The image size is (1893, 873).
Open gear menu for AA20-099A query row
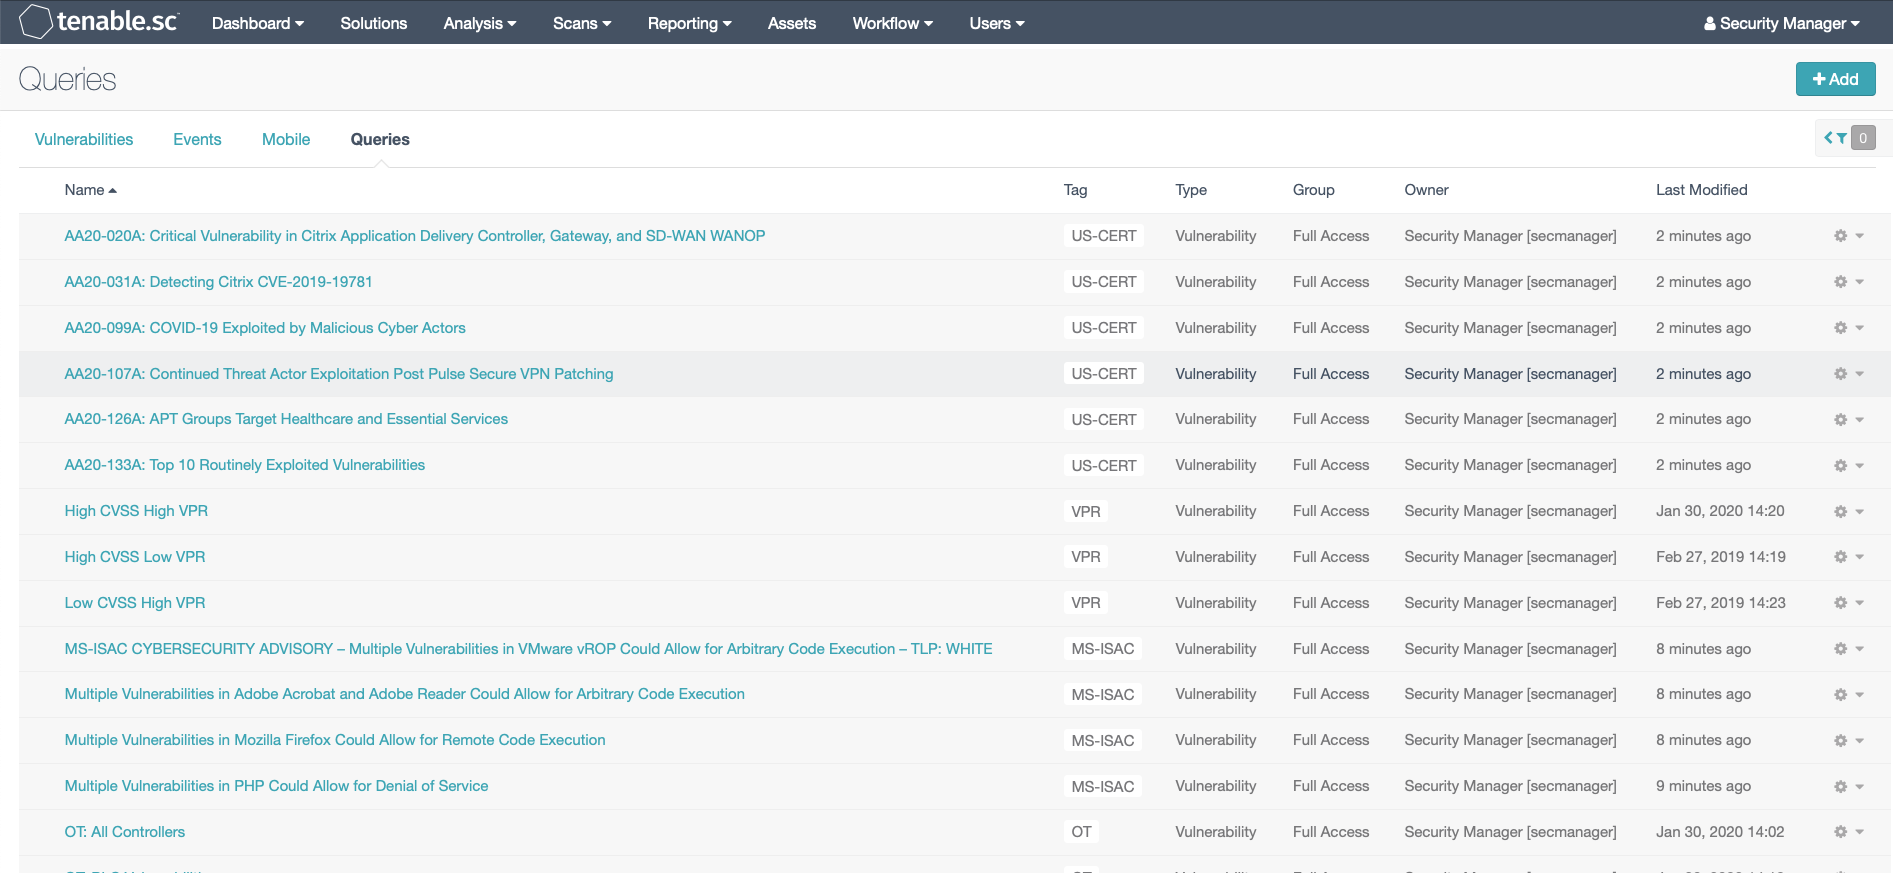point(1848,328)
